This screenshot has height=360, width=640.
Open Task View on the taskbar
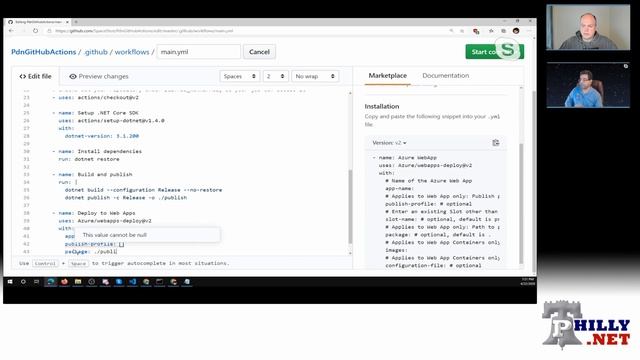(36, 282)
